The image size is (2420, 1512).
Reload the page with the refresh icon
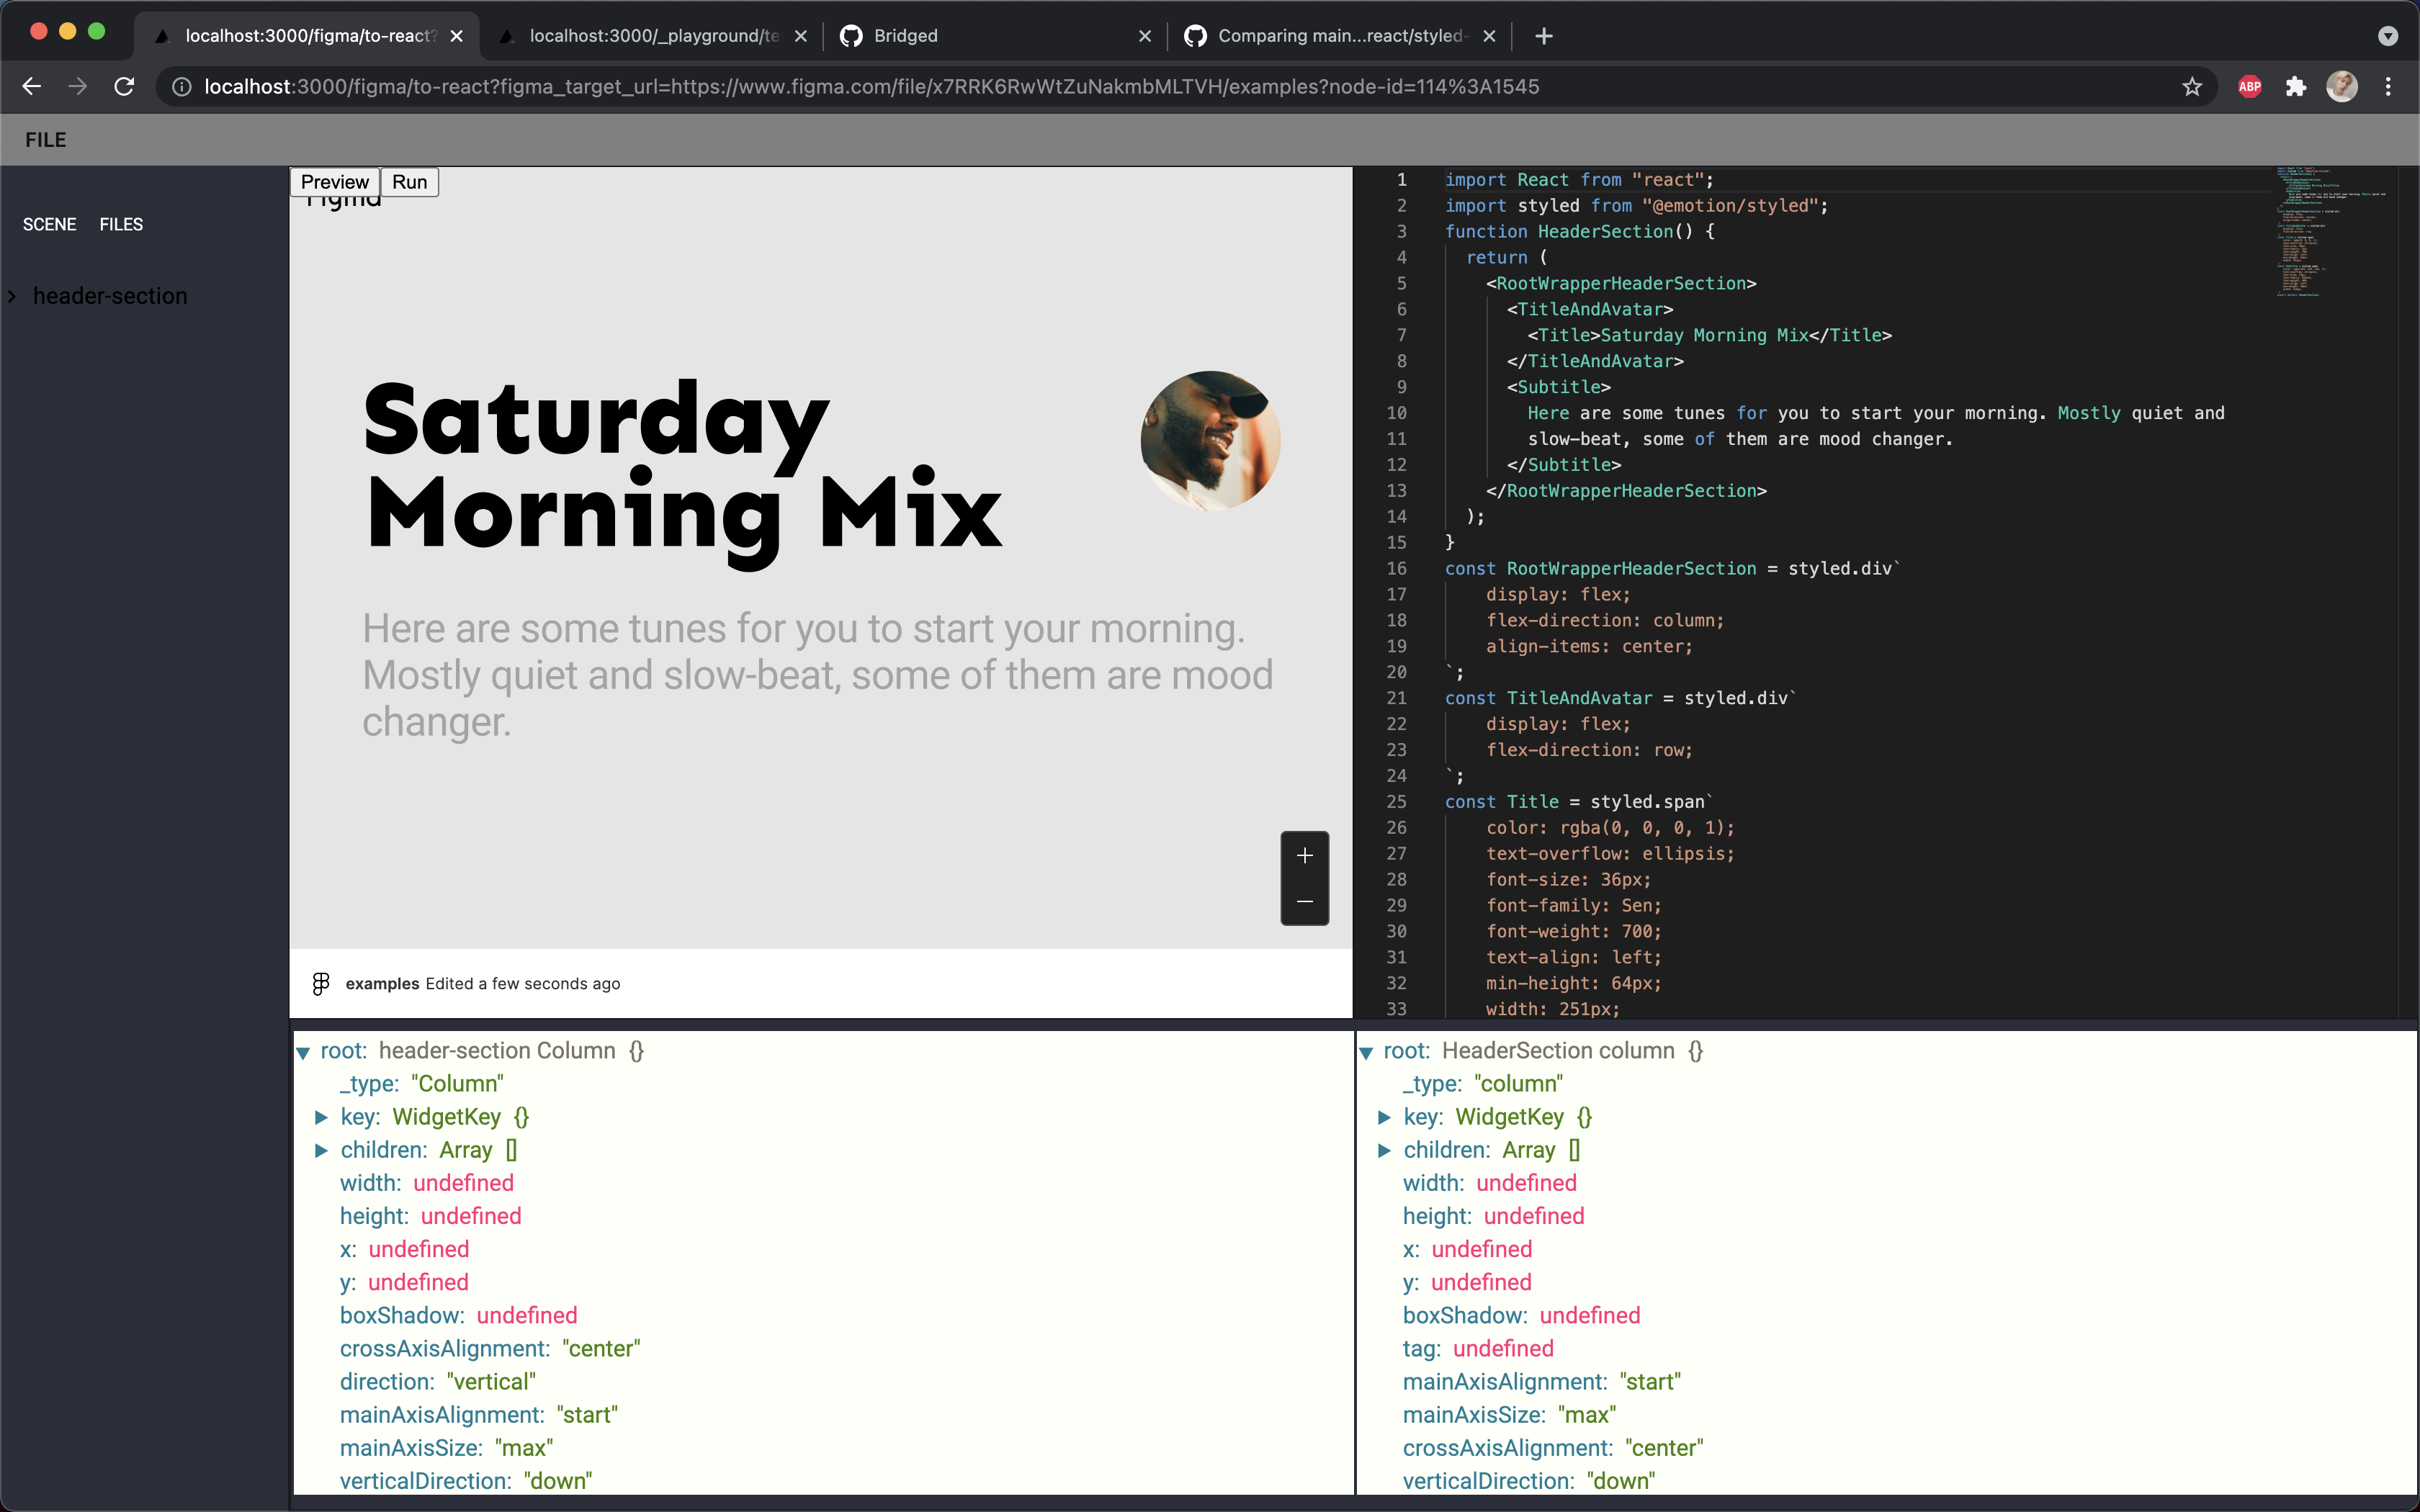124,87
